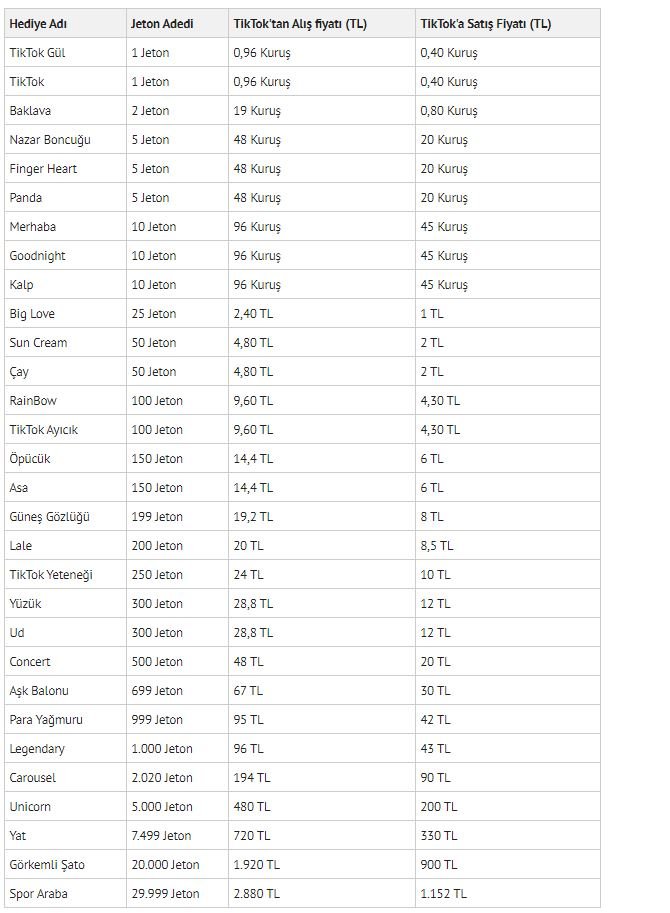Viewport: 670px width, 913px height.
Task: Select the "TikTok'a Satış Fiyatı (TL)" header
Action: pos(485,23)
